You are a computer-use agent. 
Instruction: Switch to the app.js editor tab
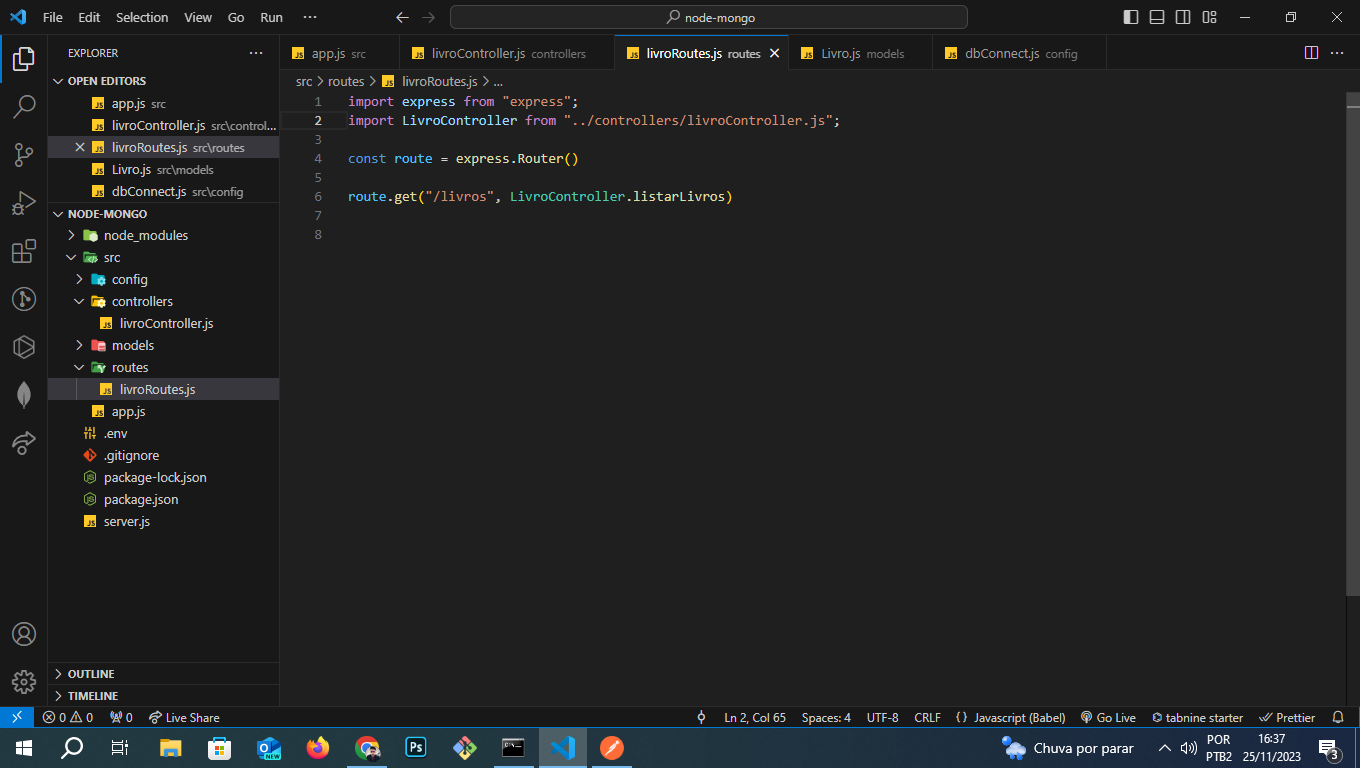point(339,53)
